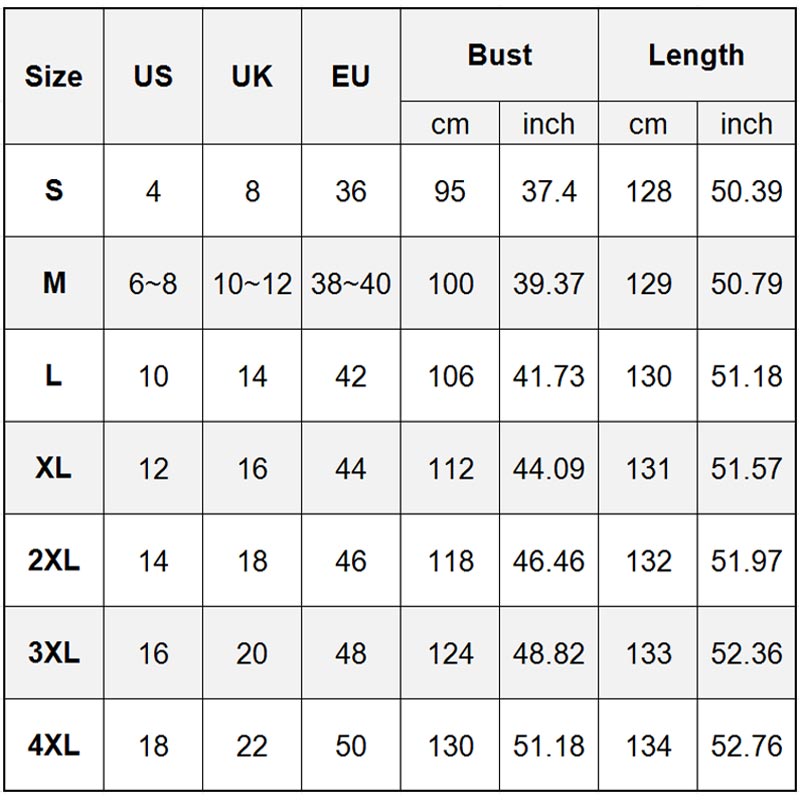The image size is (800, 800).
Task: Click the 37.4 bust inch value
Action: (549, 191)
